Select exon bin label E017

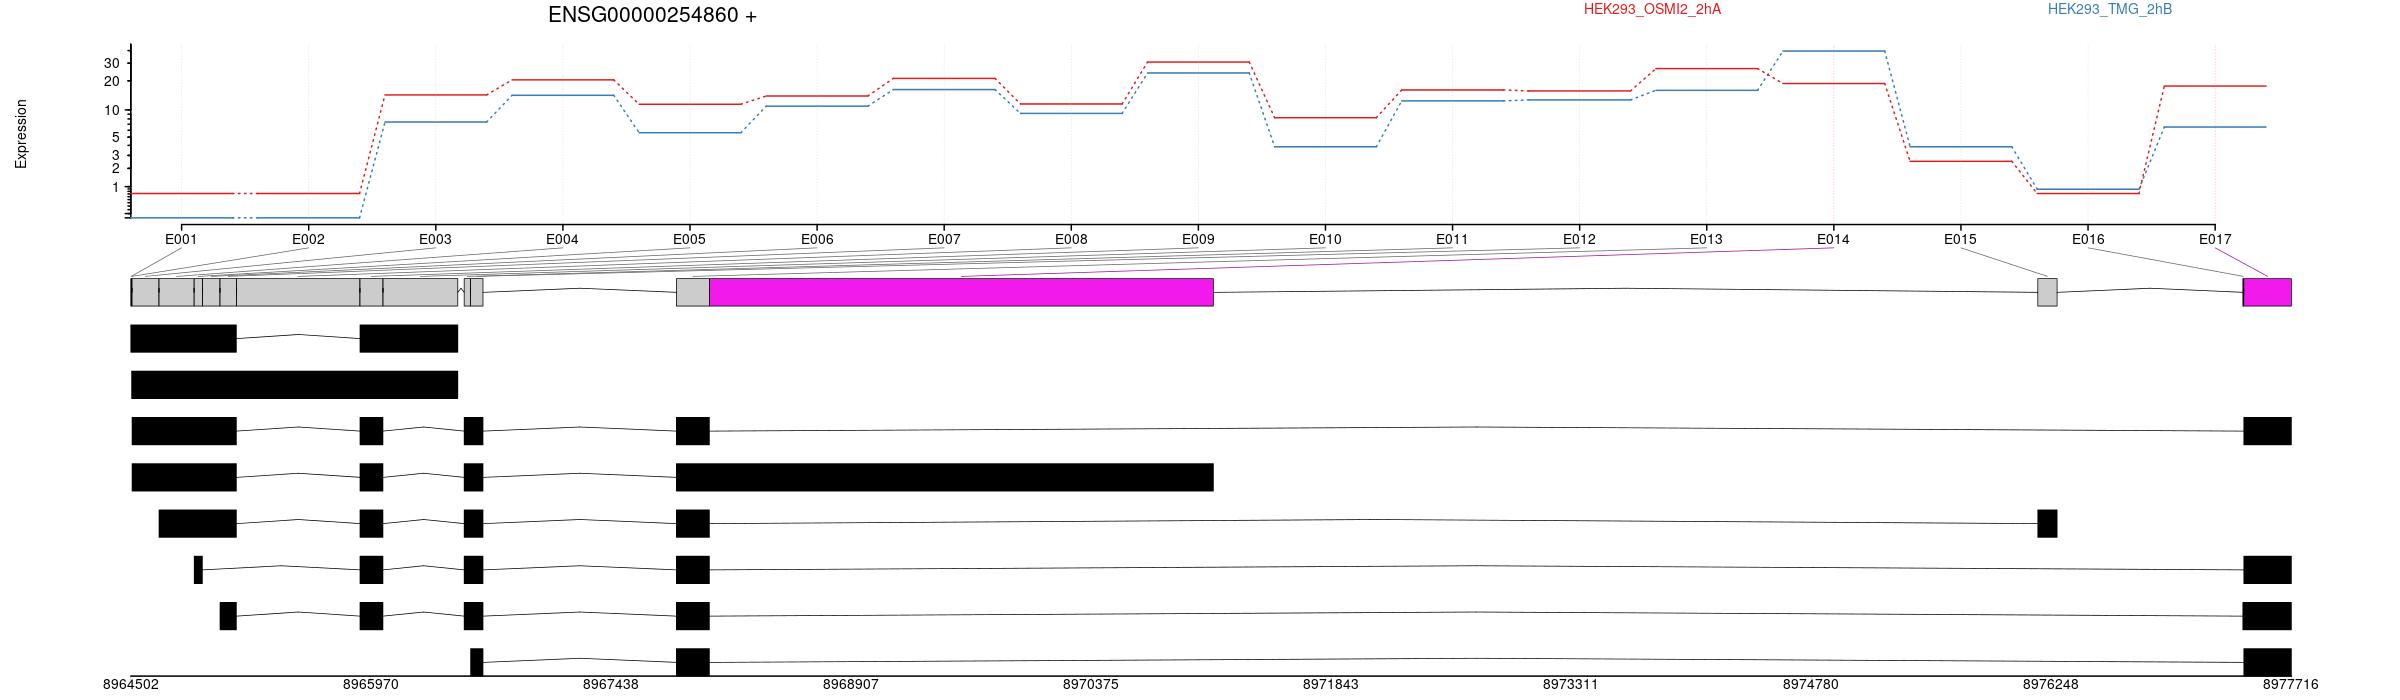(2215, 239)
